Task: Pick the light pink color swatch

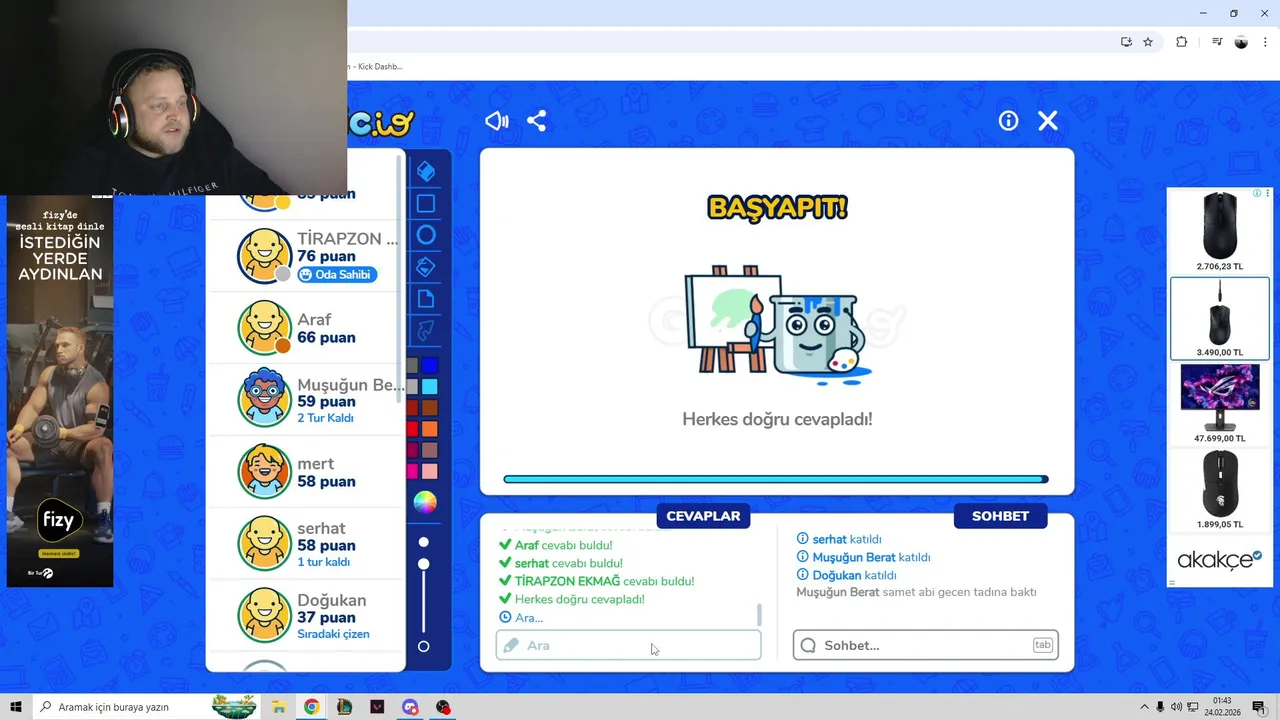Action: [429, 471]
